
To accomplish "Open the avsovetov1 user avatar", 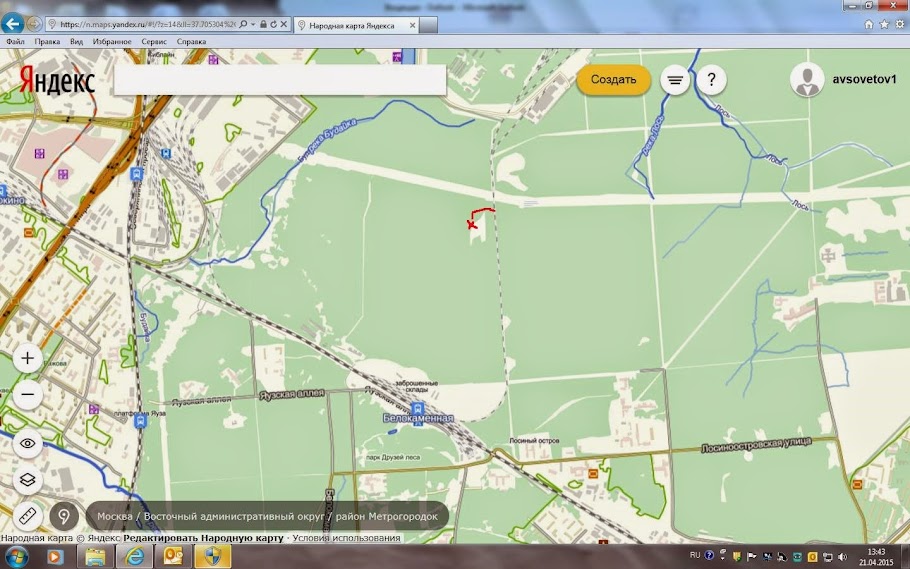I will [x=807, y=80].
